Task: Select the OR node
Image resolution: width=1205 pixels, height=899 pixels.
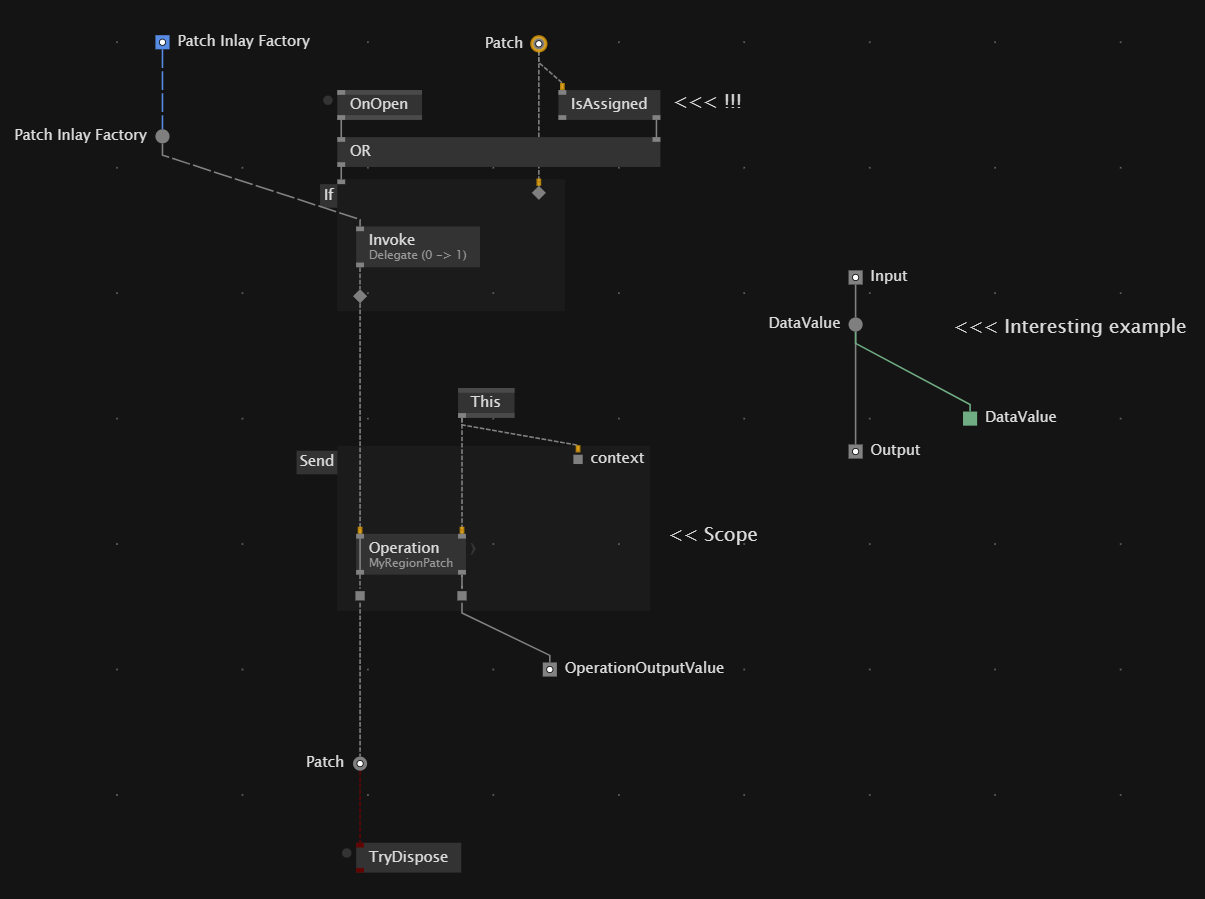Action: click(498, 152)
